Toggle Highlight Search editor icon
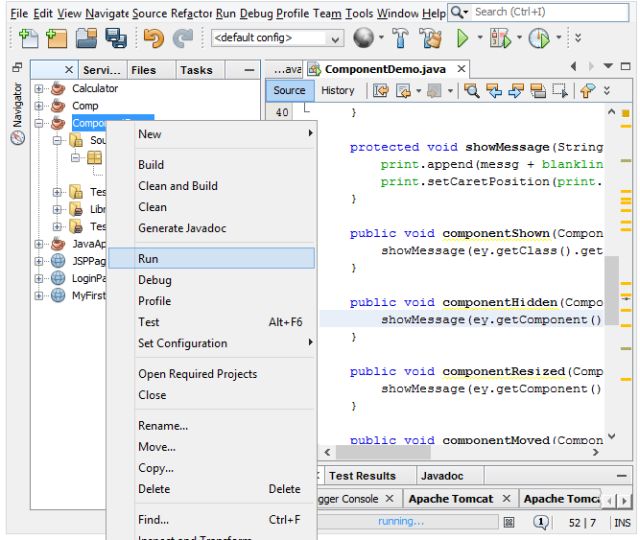 (538, 91)
